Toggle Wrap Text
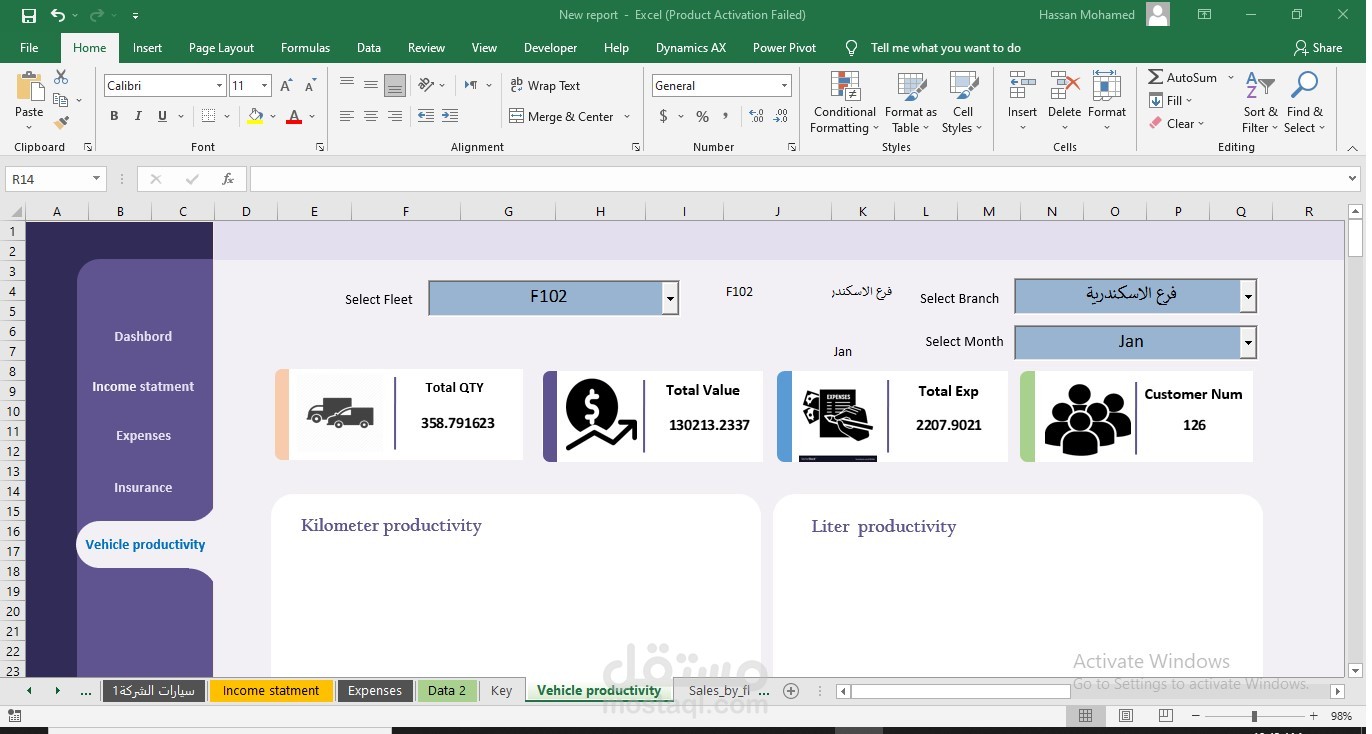Viewport: 1372px width, 734px height. (x=545, y=86)
